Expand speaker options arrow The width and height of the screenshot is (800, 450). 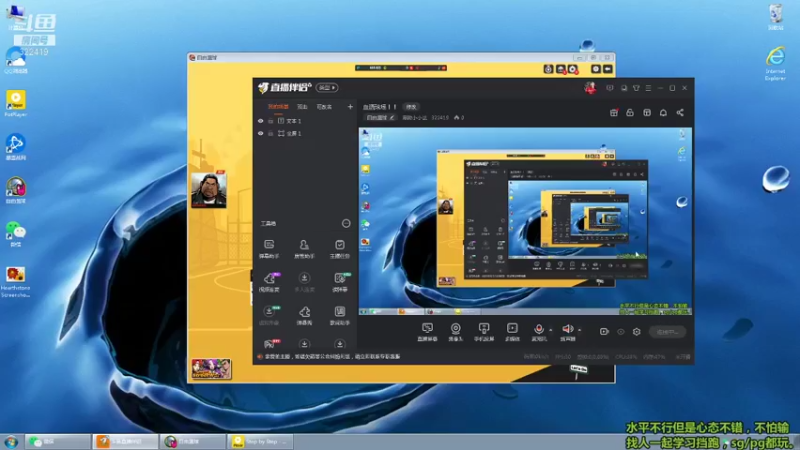579,330
